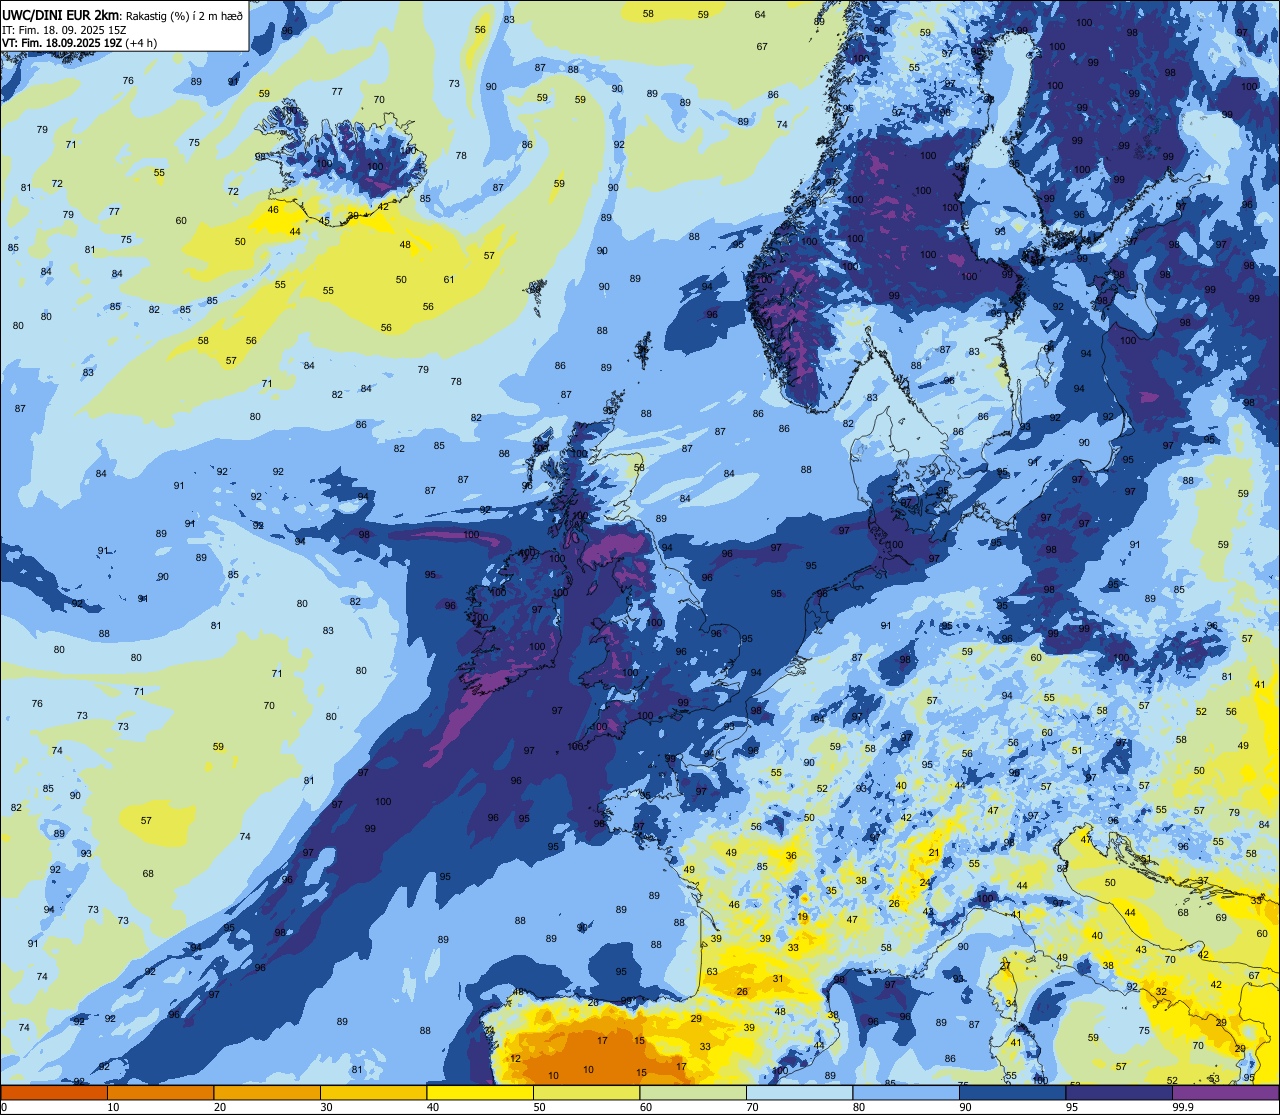This screenshot has height=1115, width=1280.
Task: Click the bright yellow 40–50% legend swatch
Action: coord(480,1092)
